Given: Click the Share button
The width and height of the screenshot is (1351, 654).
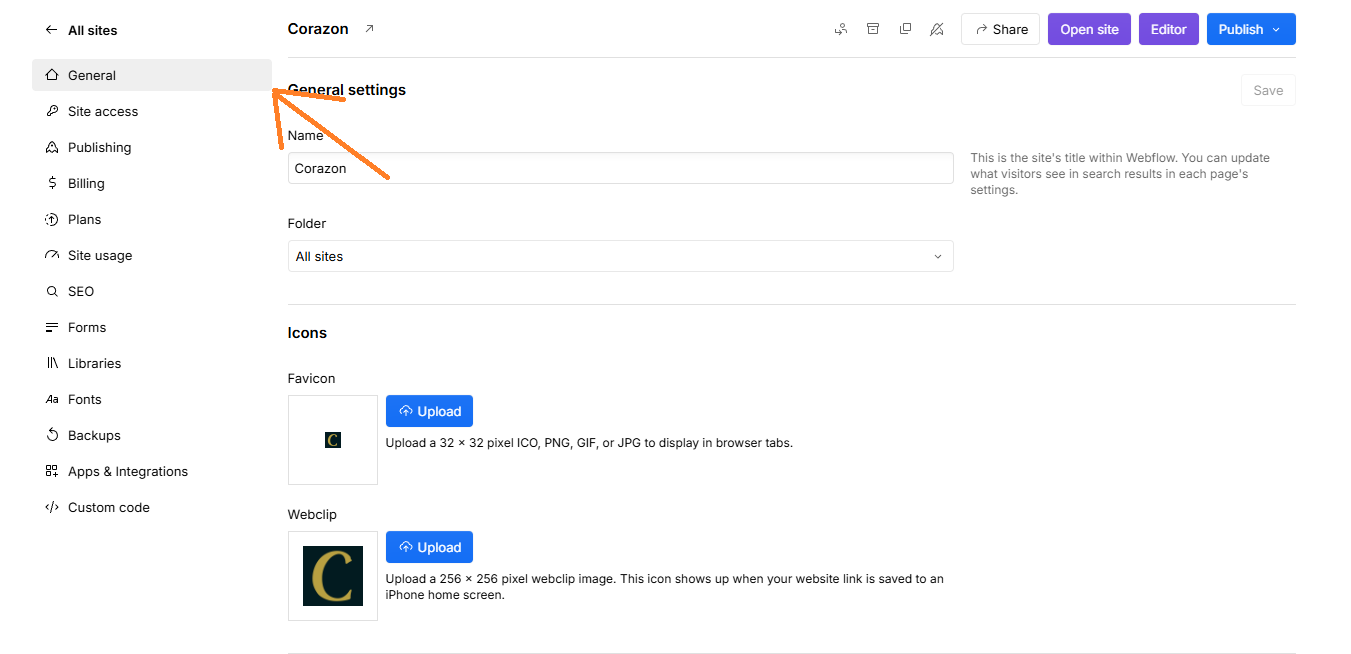Looking at the screenshot, I should (1000, 29).
